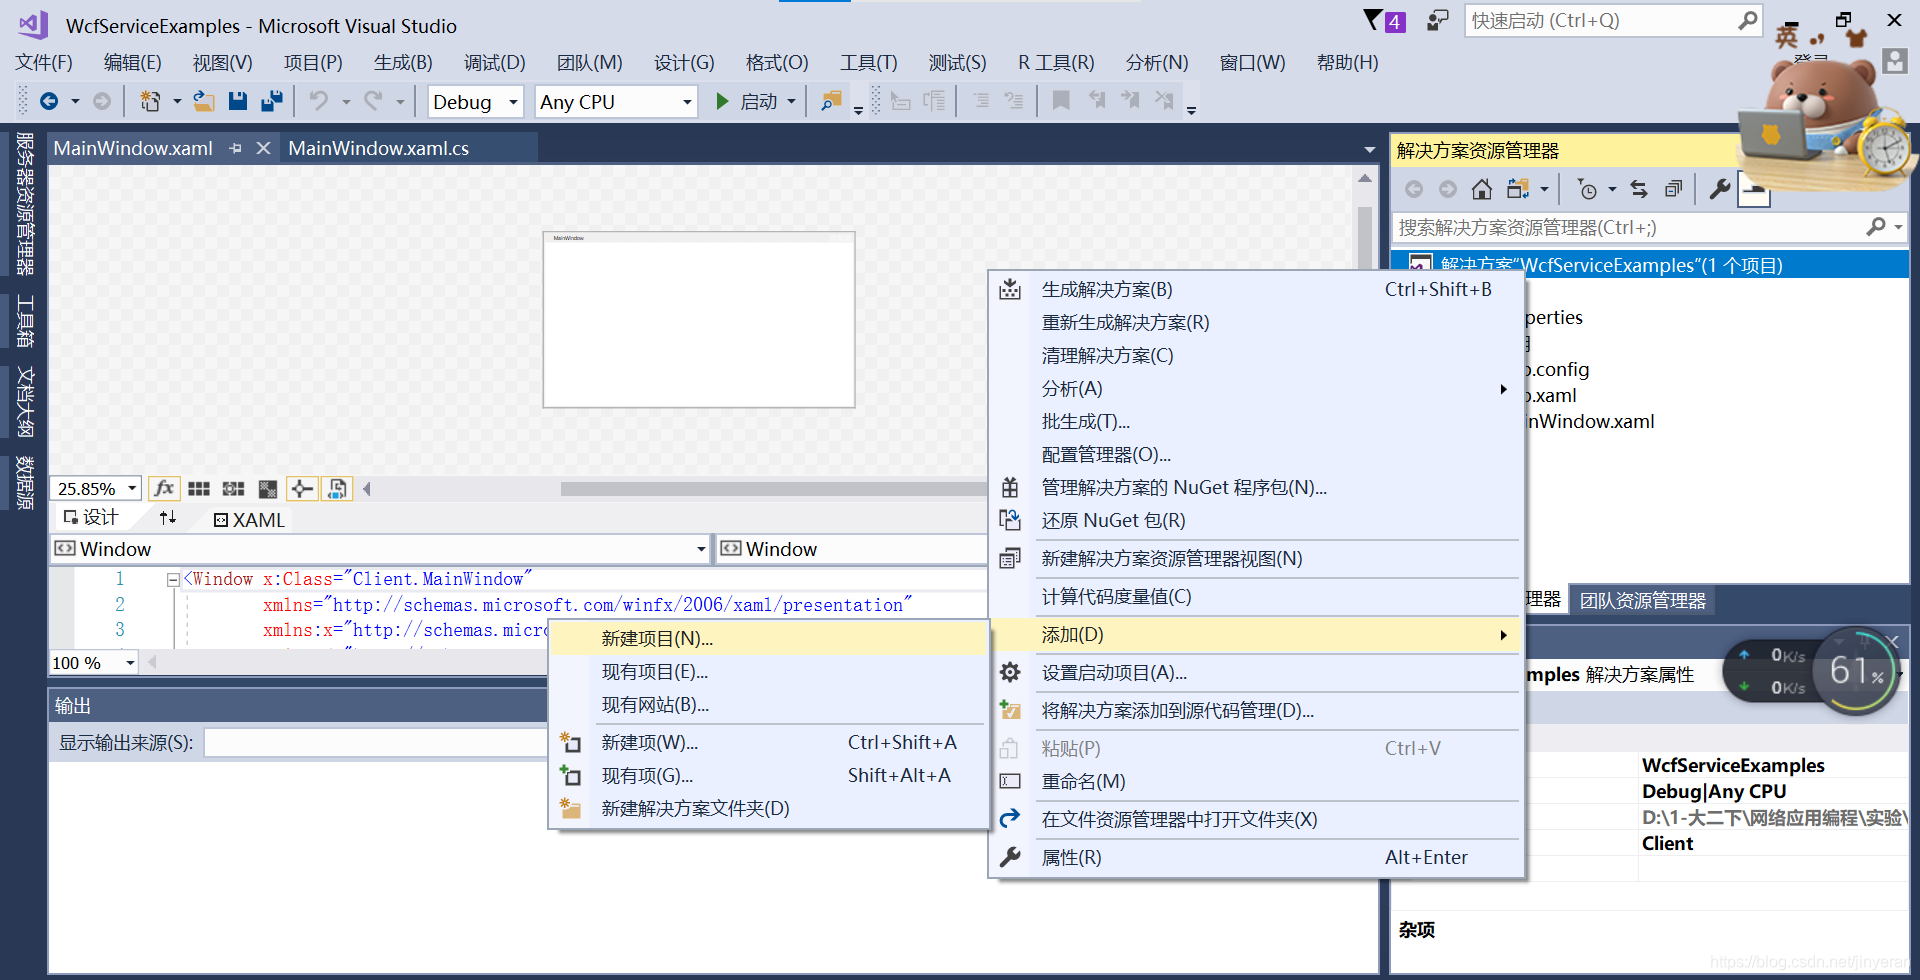Click the Bookmark toolbar icon

point(1061,100)
